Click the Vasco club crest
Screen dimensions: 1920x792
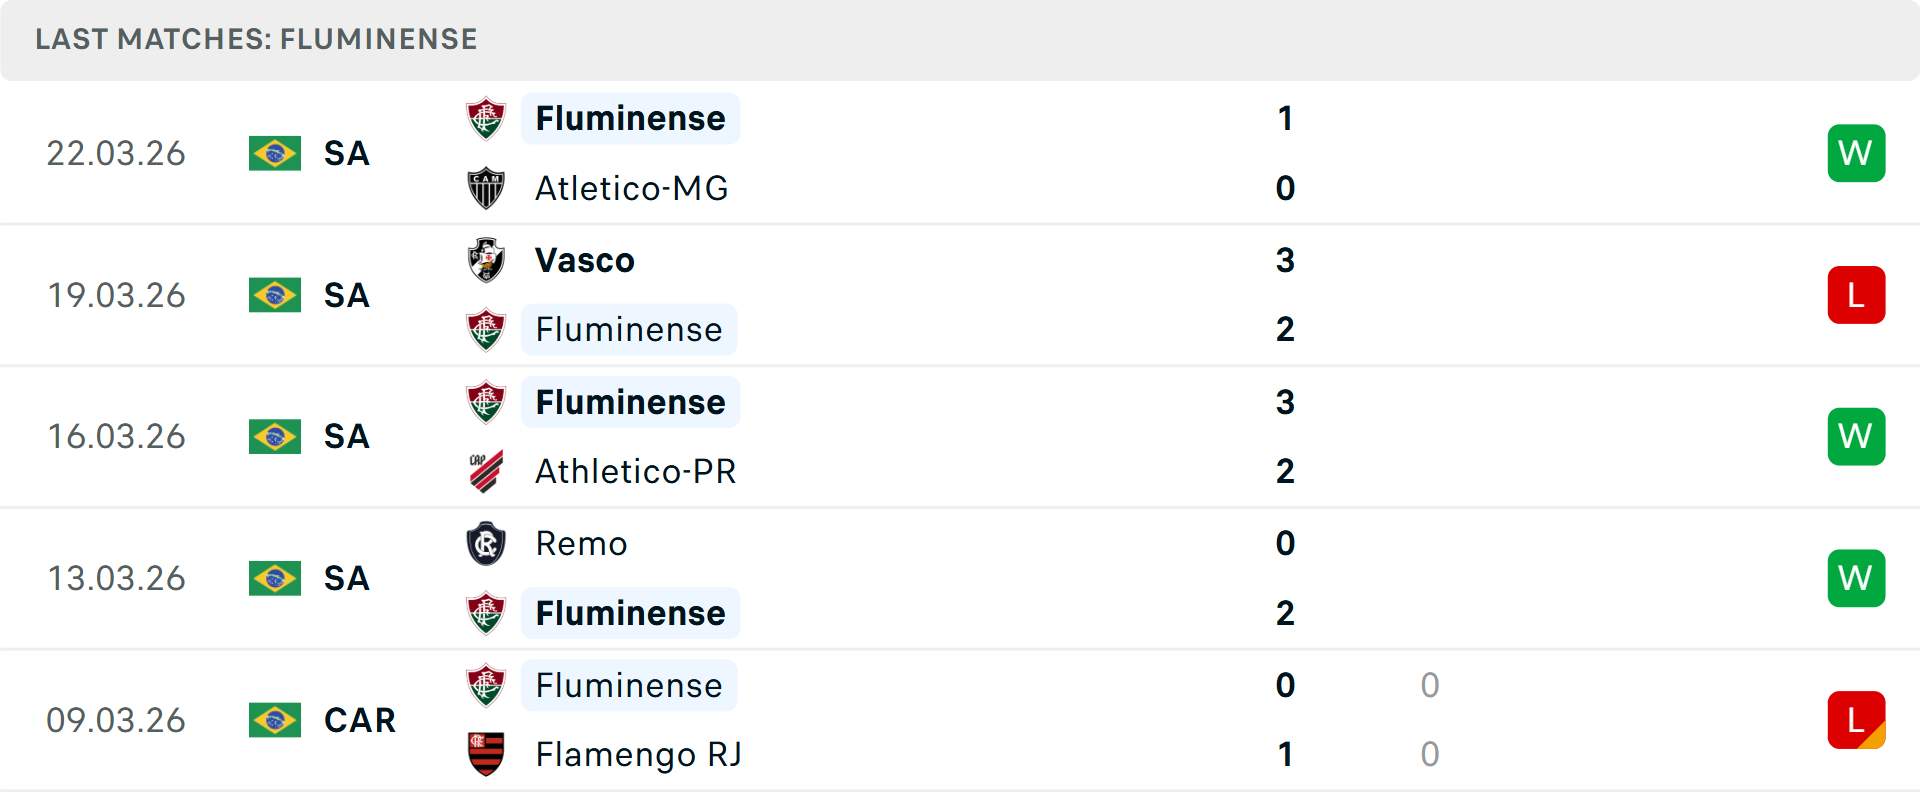pos(486,260)
